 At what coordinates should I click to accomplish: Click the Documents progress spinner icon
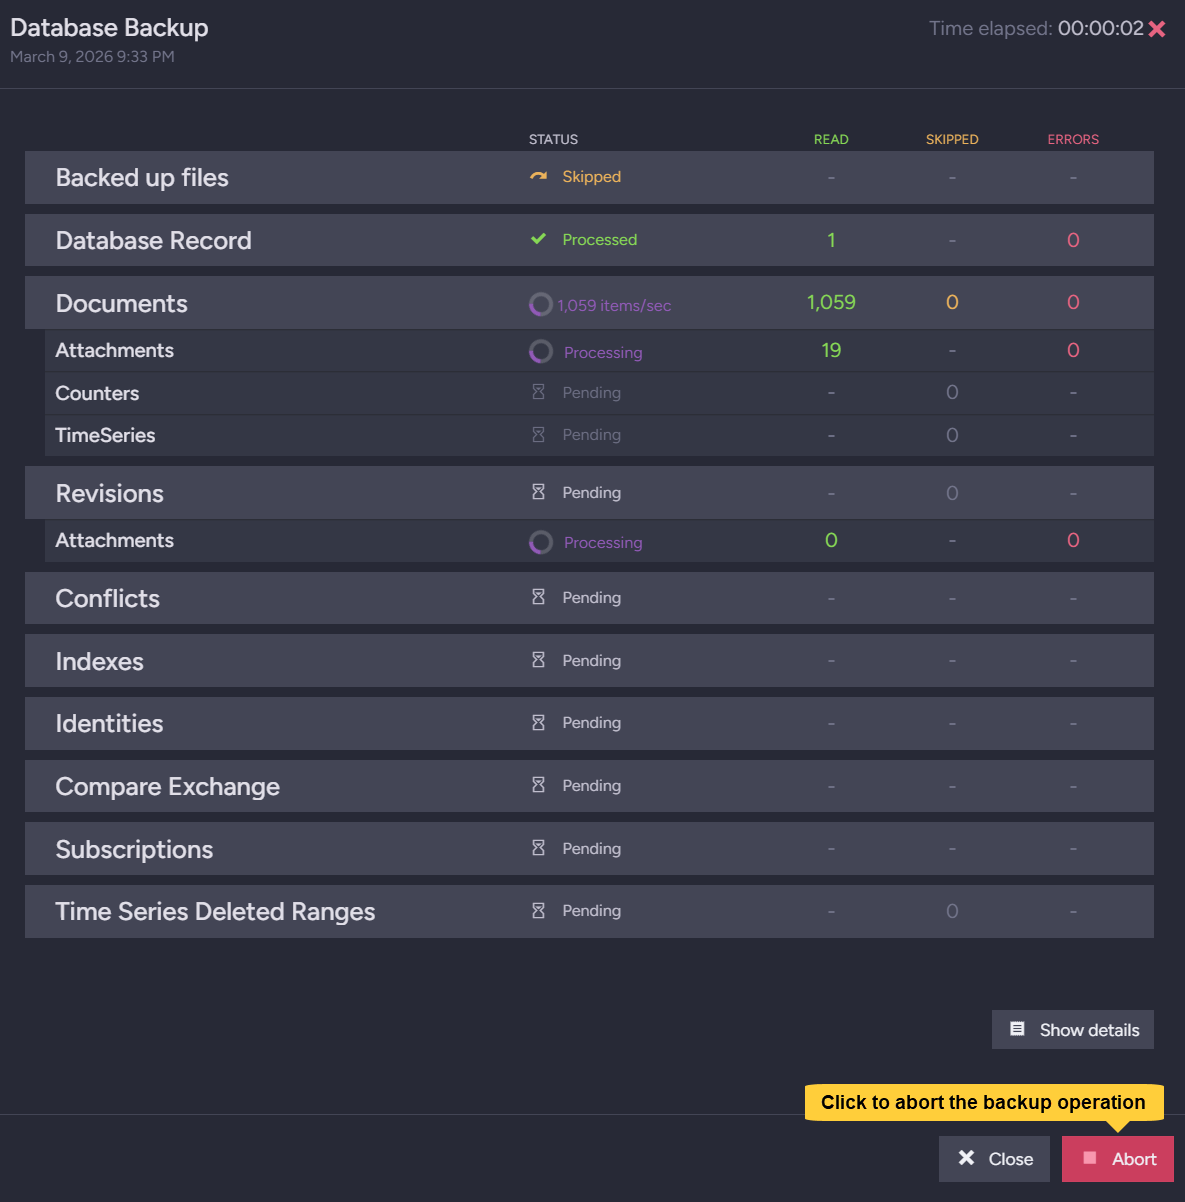(x=540, y=304)
